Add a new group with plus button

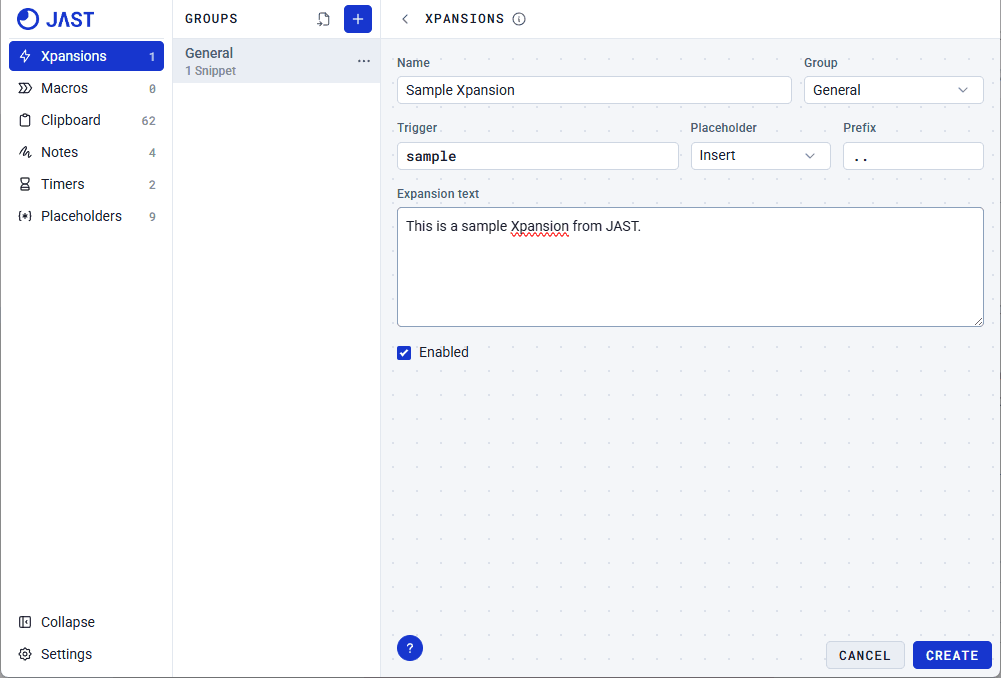tap(358, 19)
